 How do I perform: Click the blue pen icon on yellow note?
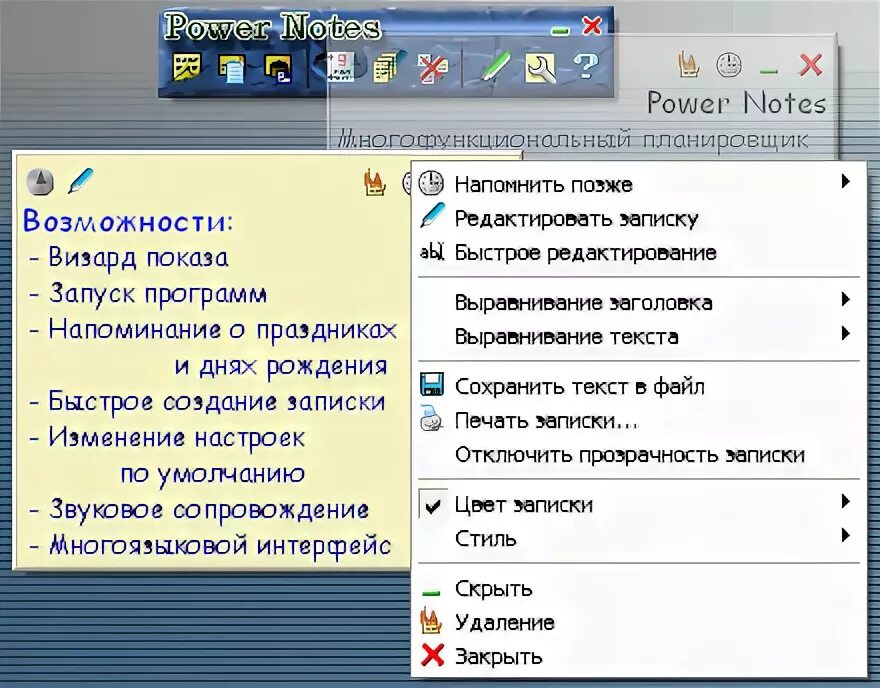(80, 181)
